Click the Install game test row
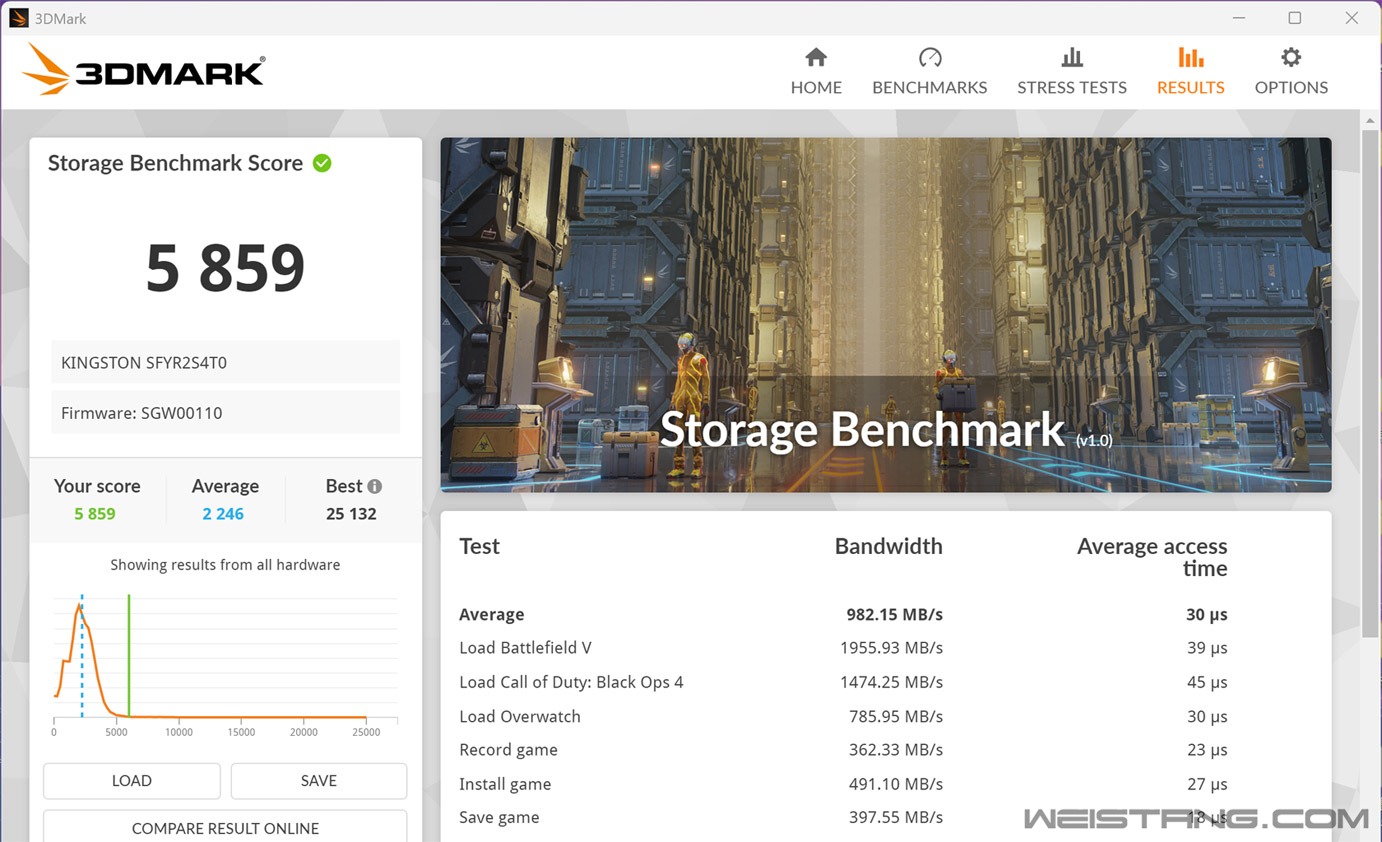This screenshot has width=1382, height=842. point(843,784)
